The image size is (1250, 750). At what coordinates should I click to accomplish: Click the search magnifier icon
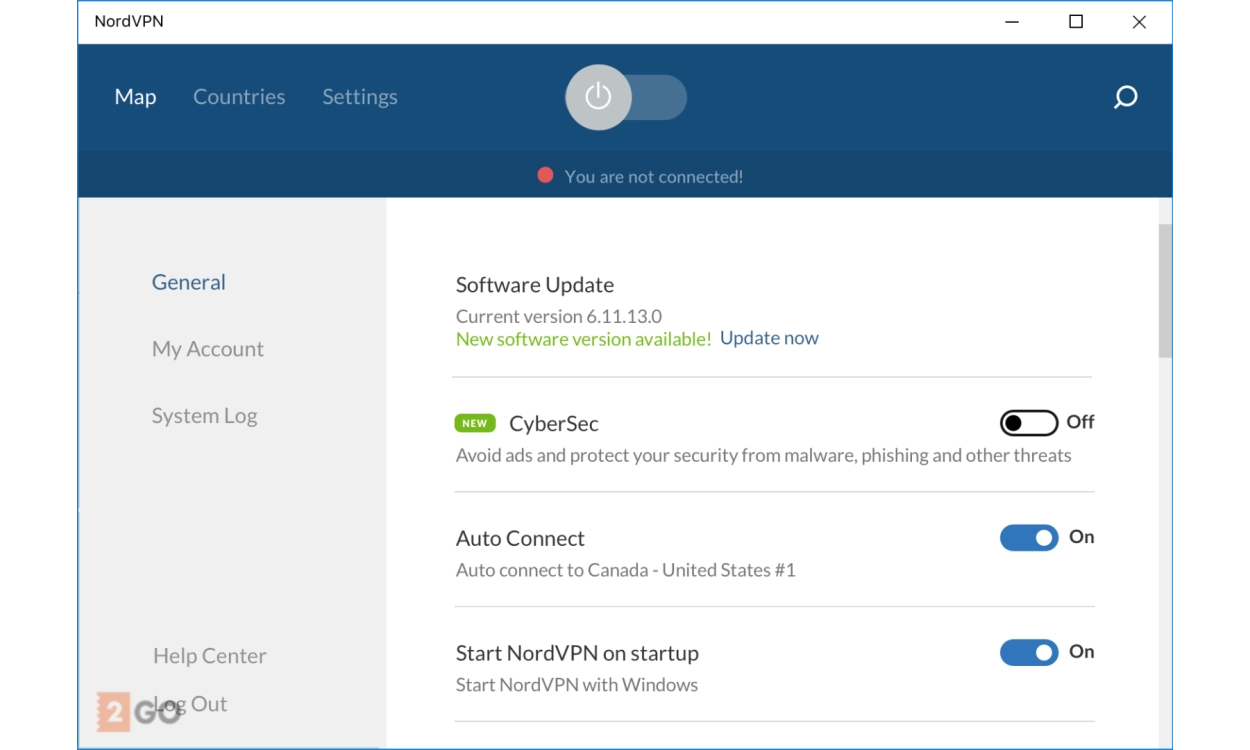(1125, 97)
